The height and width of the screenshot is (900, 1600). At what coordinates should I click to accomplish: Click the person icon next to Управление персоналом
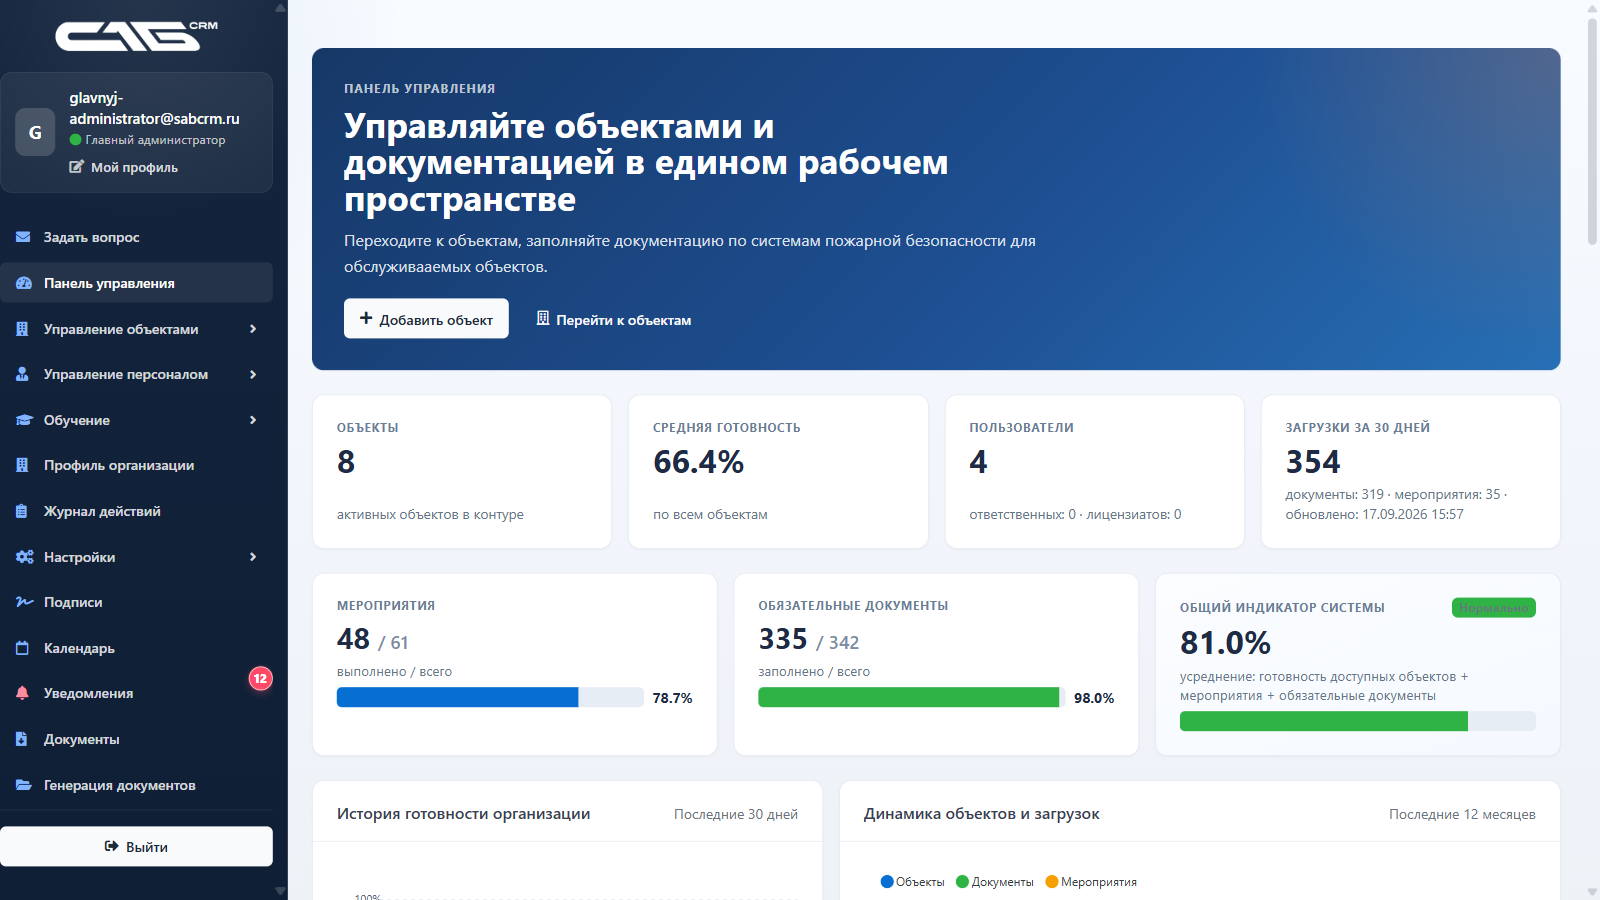pos(22,374)
